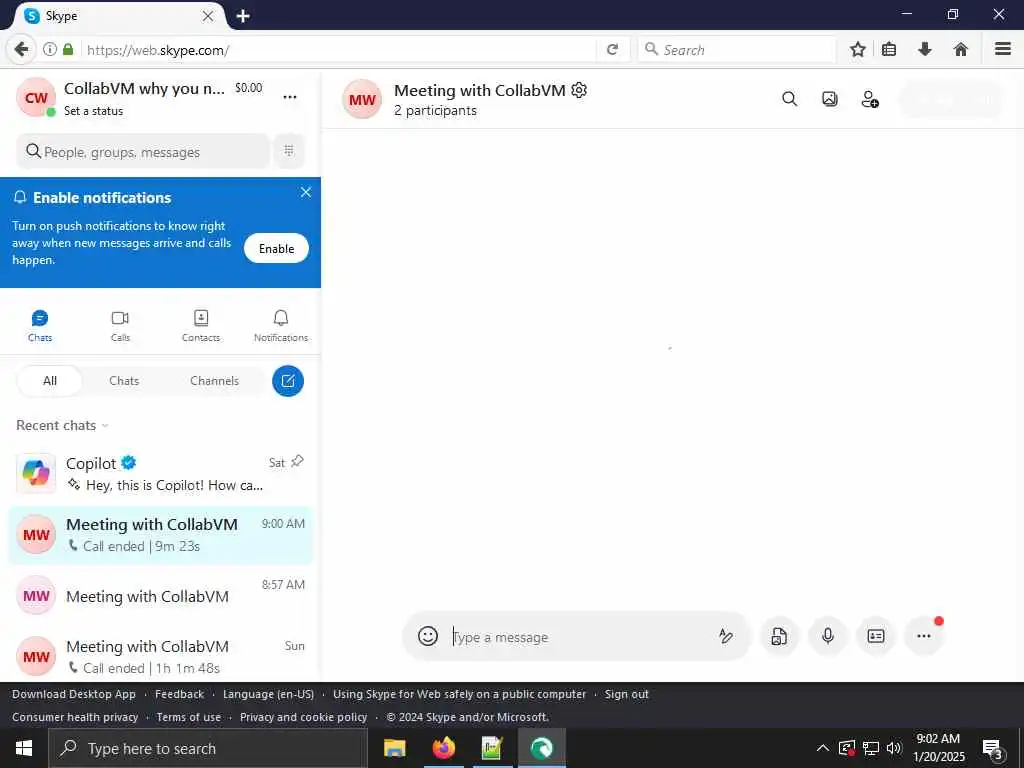Open more message options with red dot
1024x768 pixels.
923,636
